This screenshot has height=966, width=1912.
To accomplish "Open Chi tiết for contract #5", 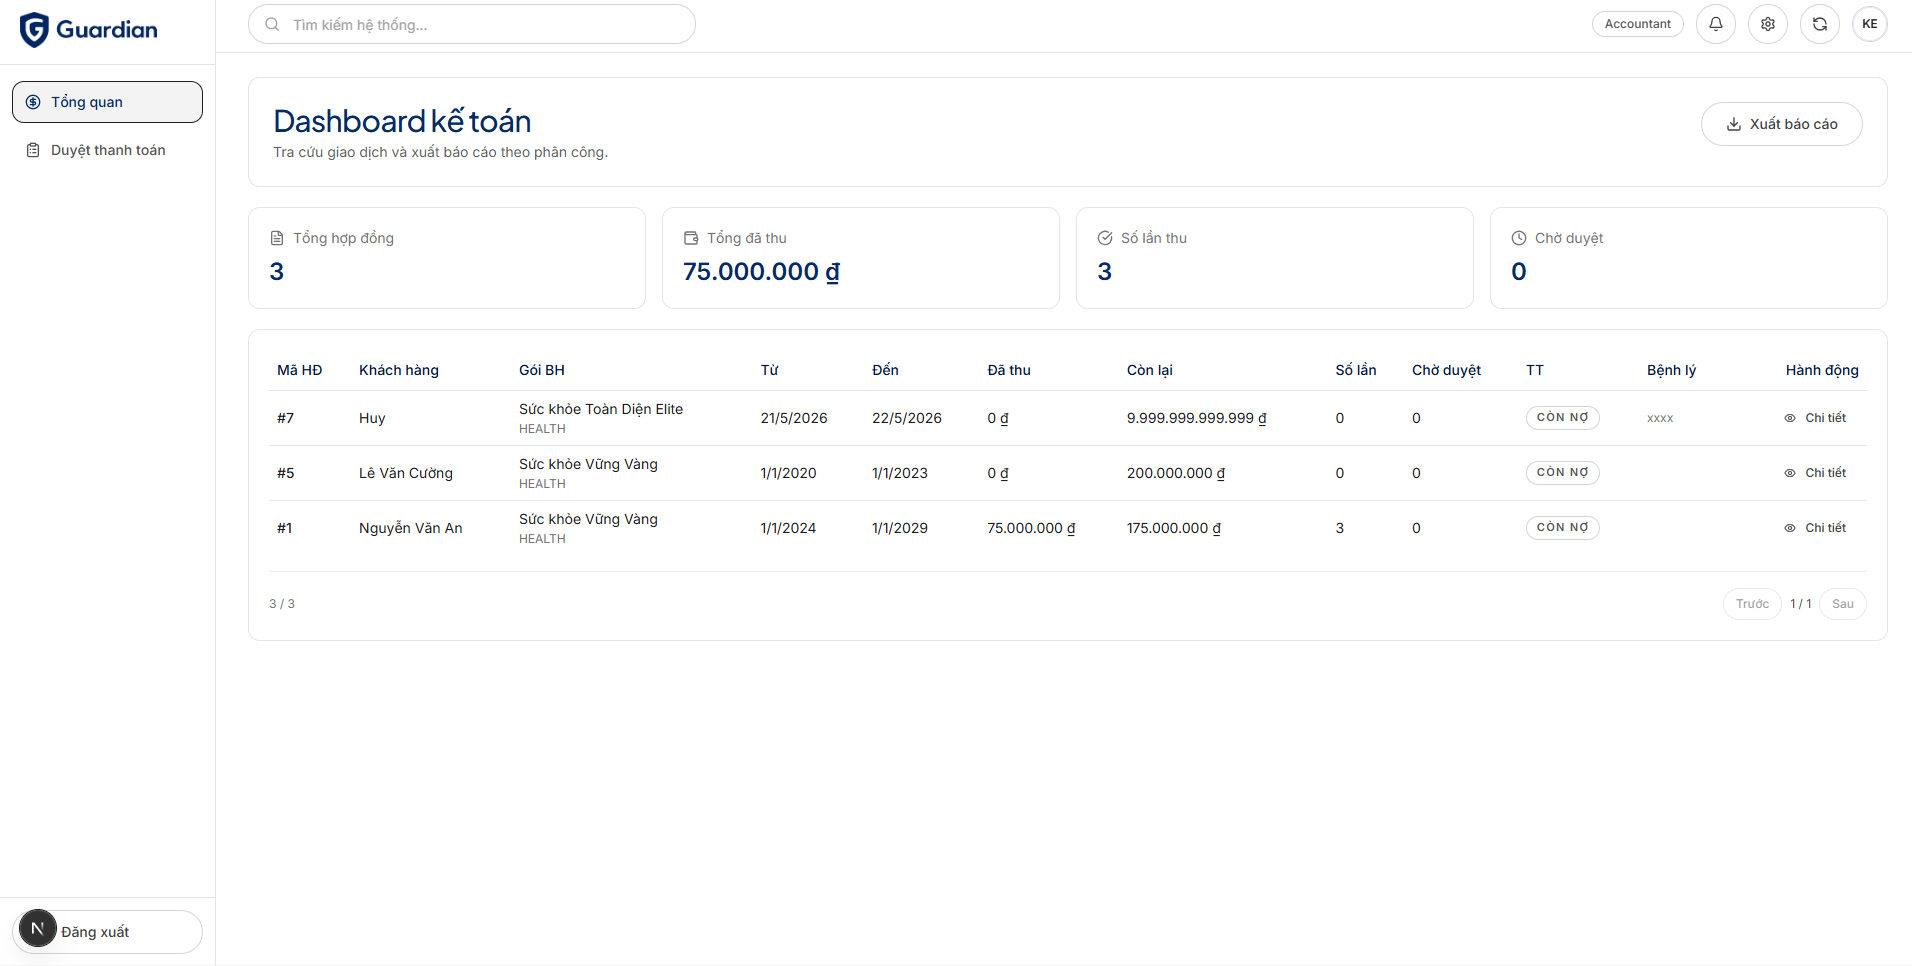I will 1815,473.
